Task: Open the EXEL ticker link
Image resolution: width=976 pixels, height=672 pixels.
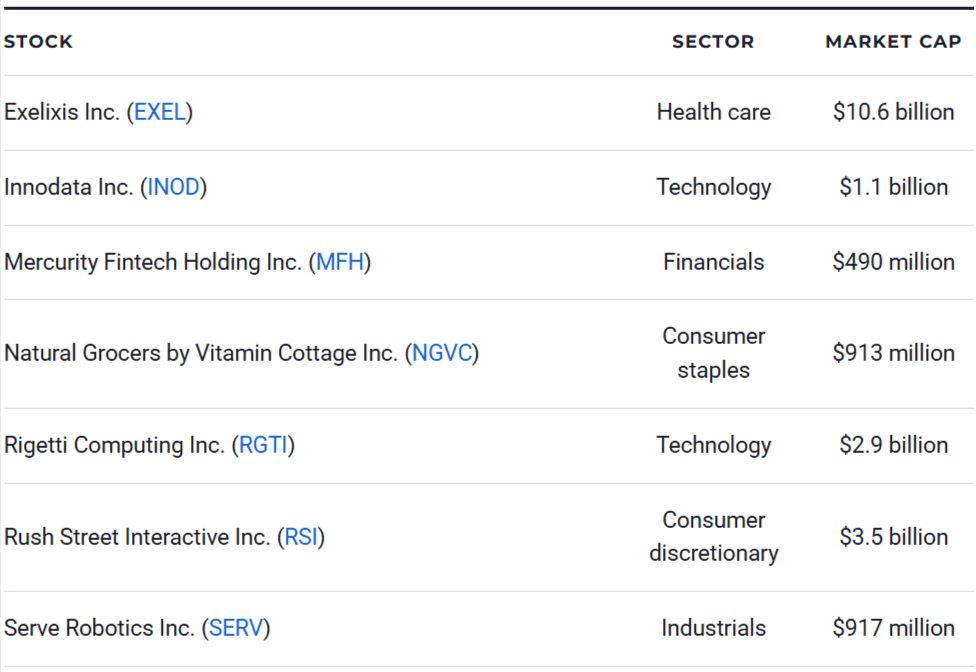Action: tap(160, 112)
